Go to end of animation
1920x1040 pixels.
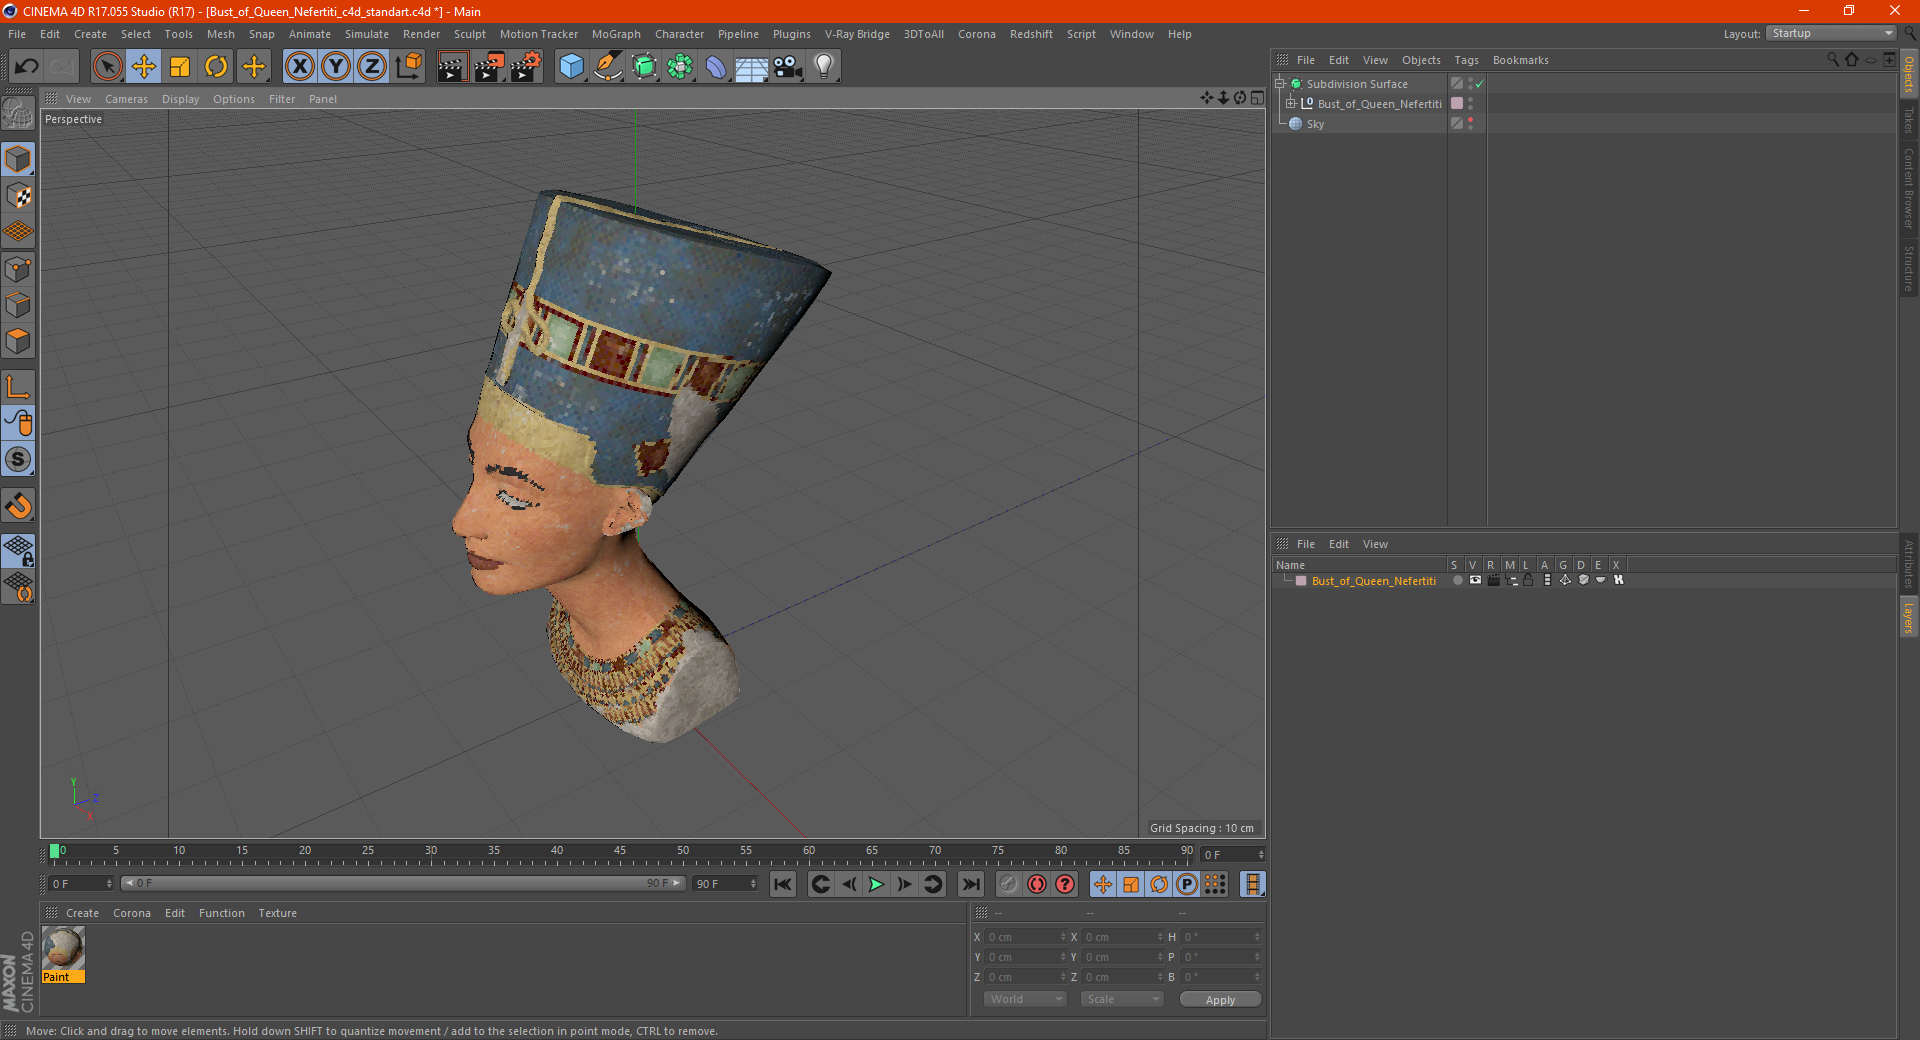click(970, 884)
